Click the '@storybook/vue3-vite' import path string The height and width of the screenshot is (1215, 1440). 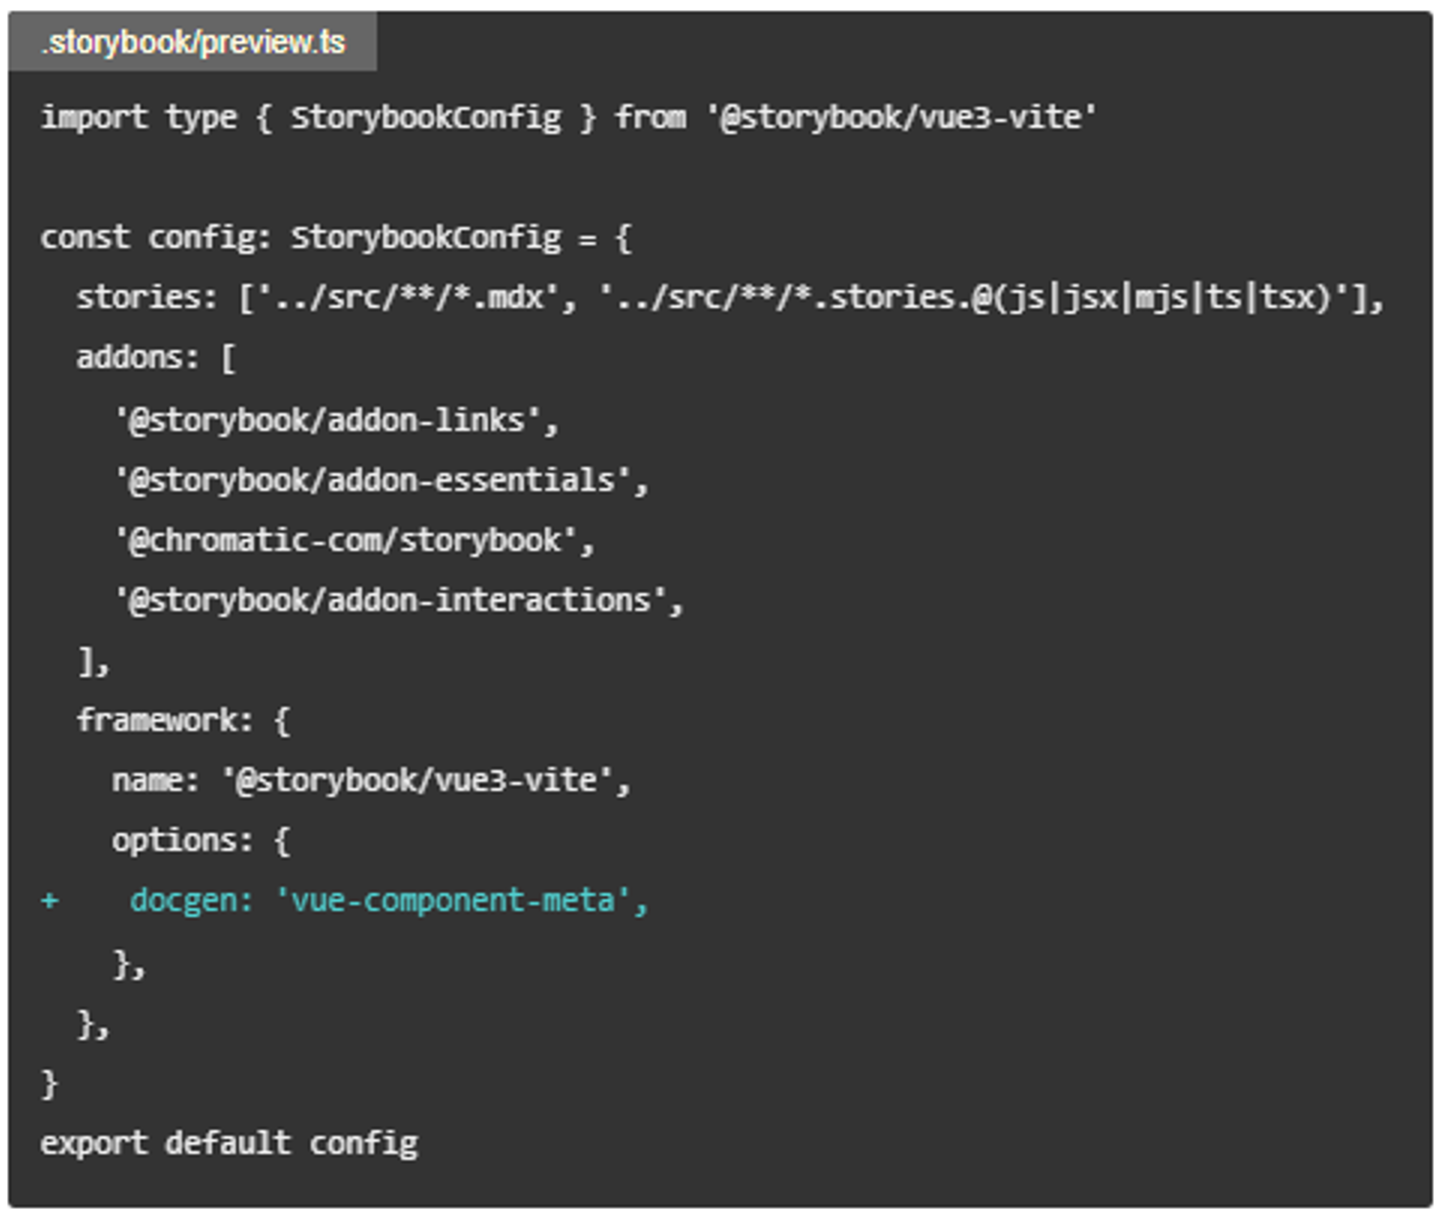pyautogui.click(x=901, y=118)
